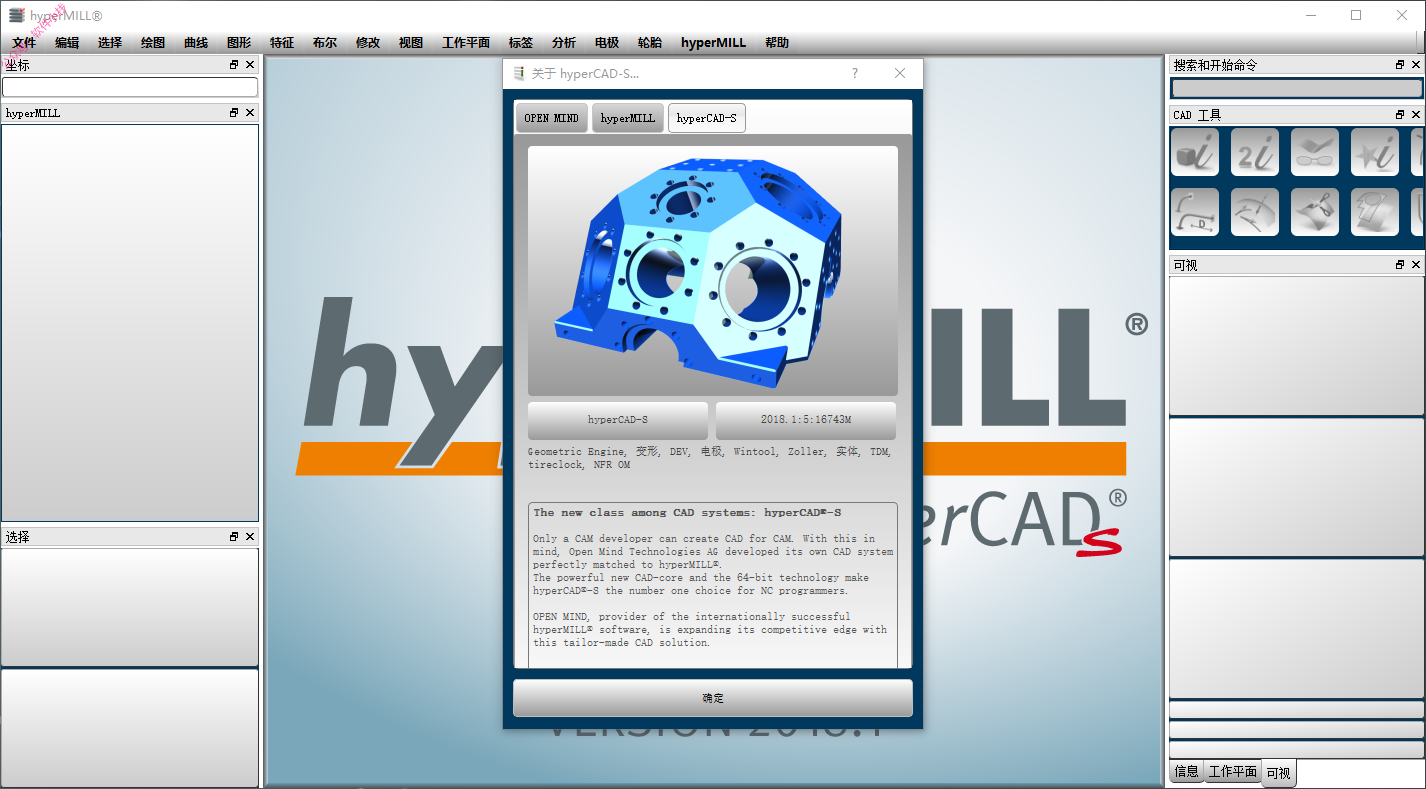Float the 可视 panel
The height and width of the screenshot is (789, 1426).
pyautogui.click(x=1400, y=265)
